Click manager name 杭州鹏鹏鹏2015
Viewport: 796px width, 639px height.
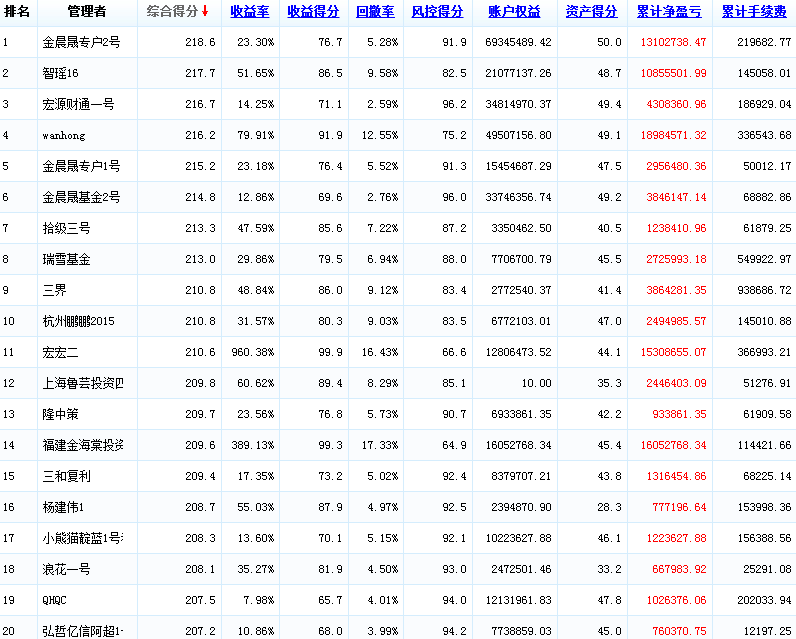80,321
